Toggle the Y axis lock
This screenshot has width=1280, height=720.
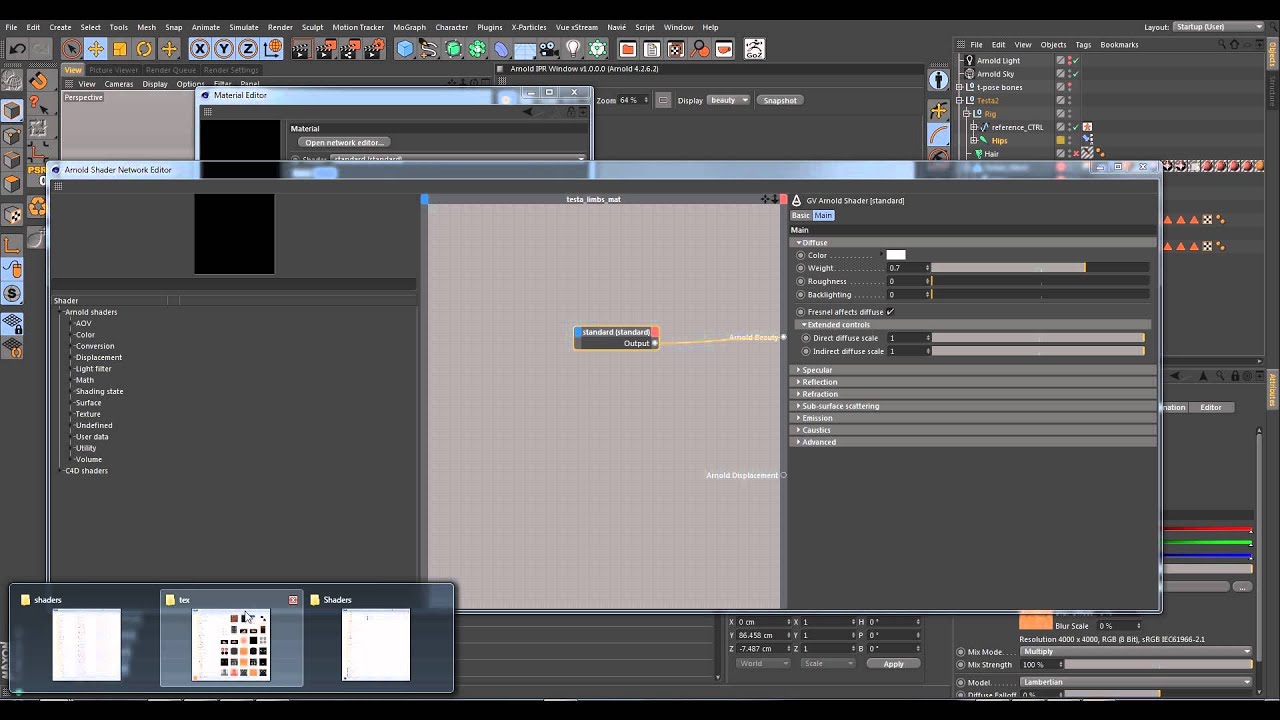(x=223, y=49)
